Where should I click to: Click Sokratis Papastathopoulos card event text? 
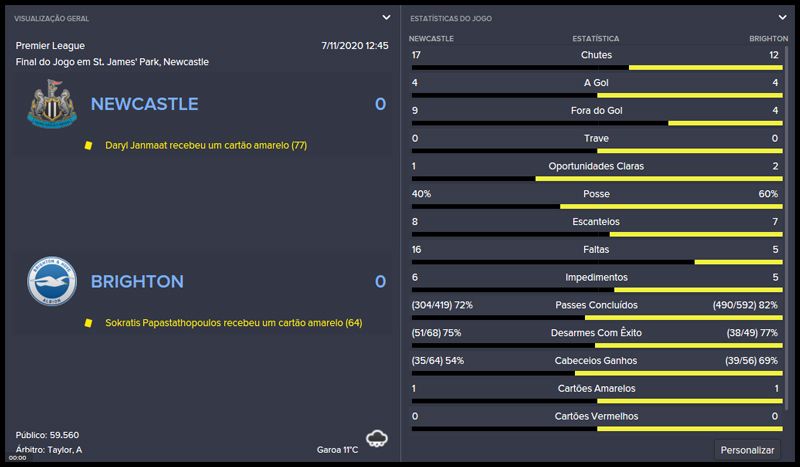click(x=233, y=323)
